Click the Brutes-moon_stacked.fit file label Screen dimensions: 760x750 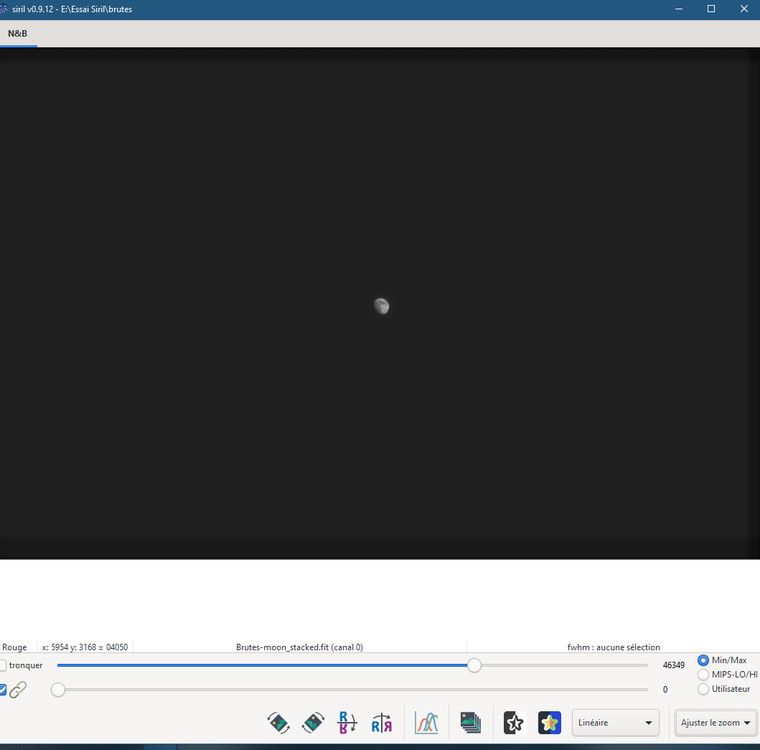pyautogui.click(x=299, y=647)
